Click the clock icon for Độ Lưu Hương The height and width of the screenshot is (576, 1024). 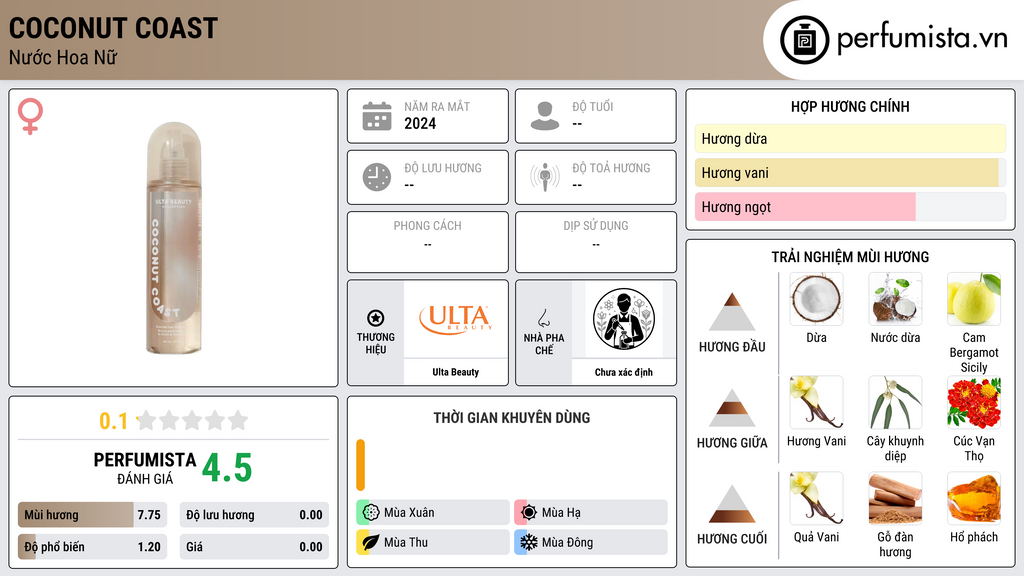[377, 177]
